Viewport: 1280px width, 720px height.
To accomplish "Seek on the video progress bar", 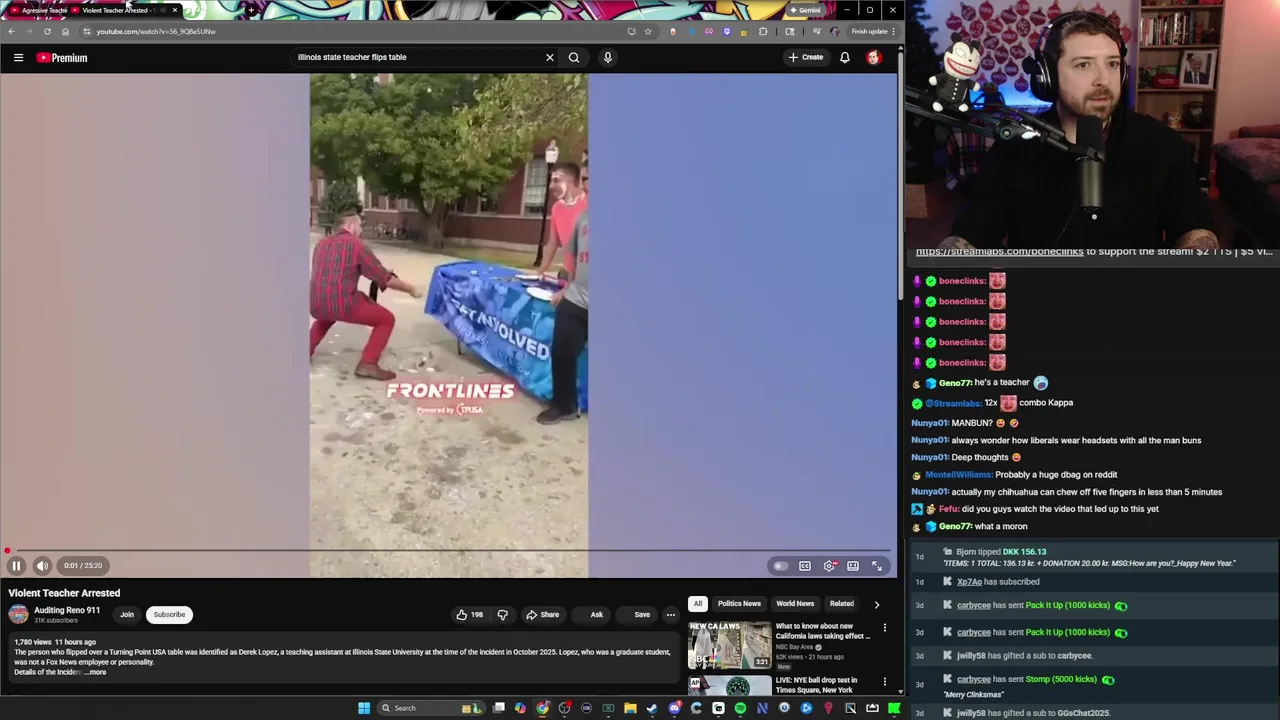I will (448, 551).
